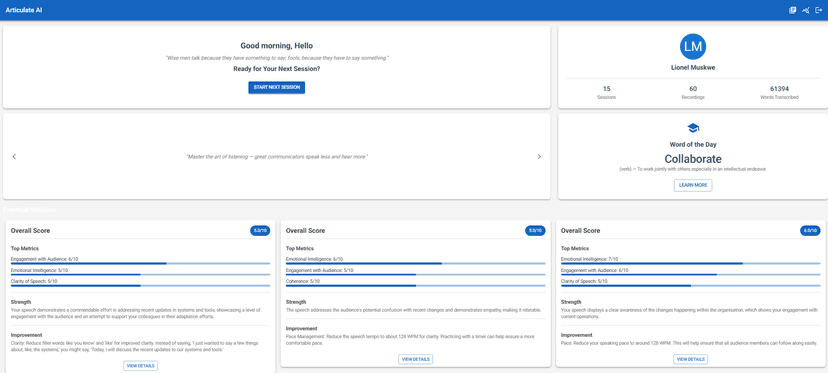
Task: Click the 'Word of the Day' heading
Action: point(693,144)
